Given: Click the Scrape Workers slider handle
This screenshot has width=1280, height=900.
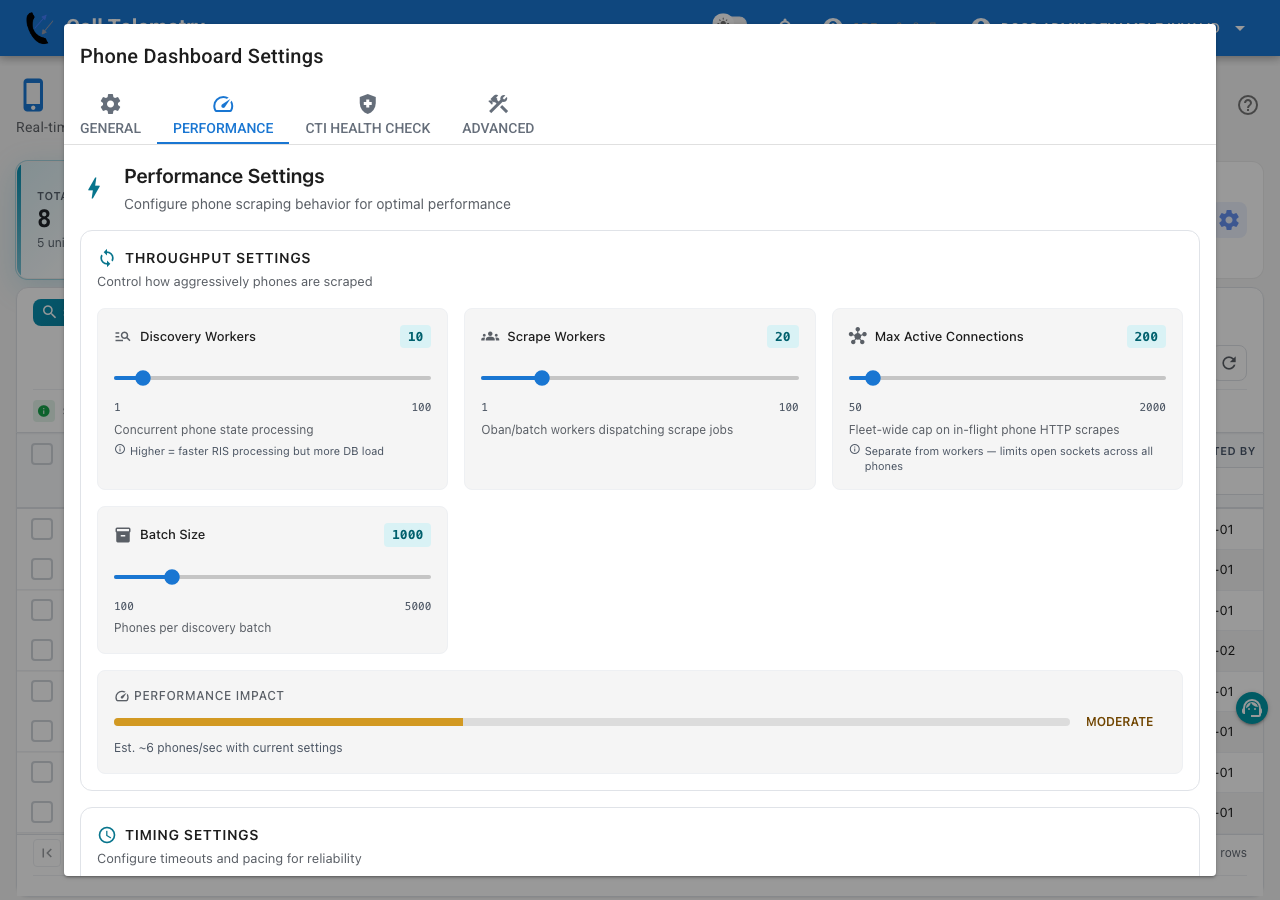Looking at the screenshot, I should (542, 378).
